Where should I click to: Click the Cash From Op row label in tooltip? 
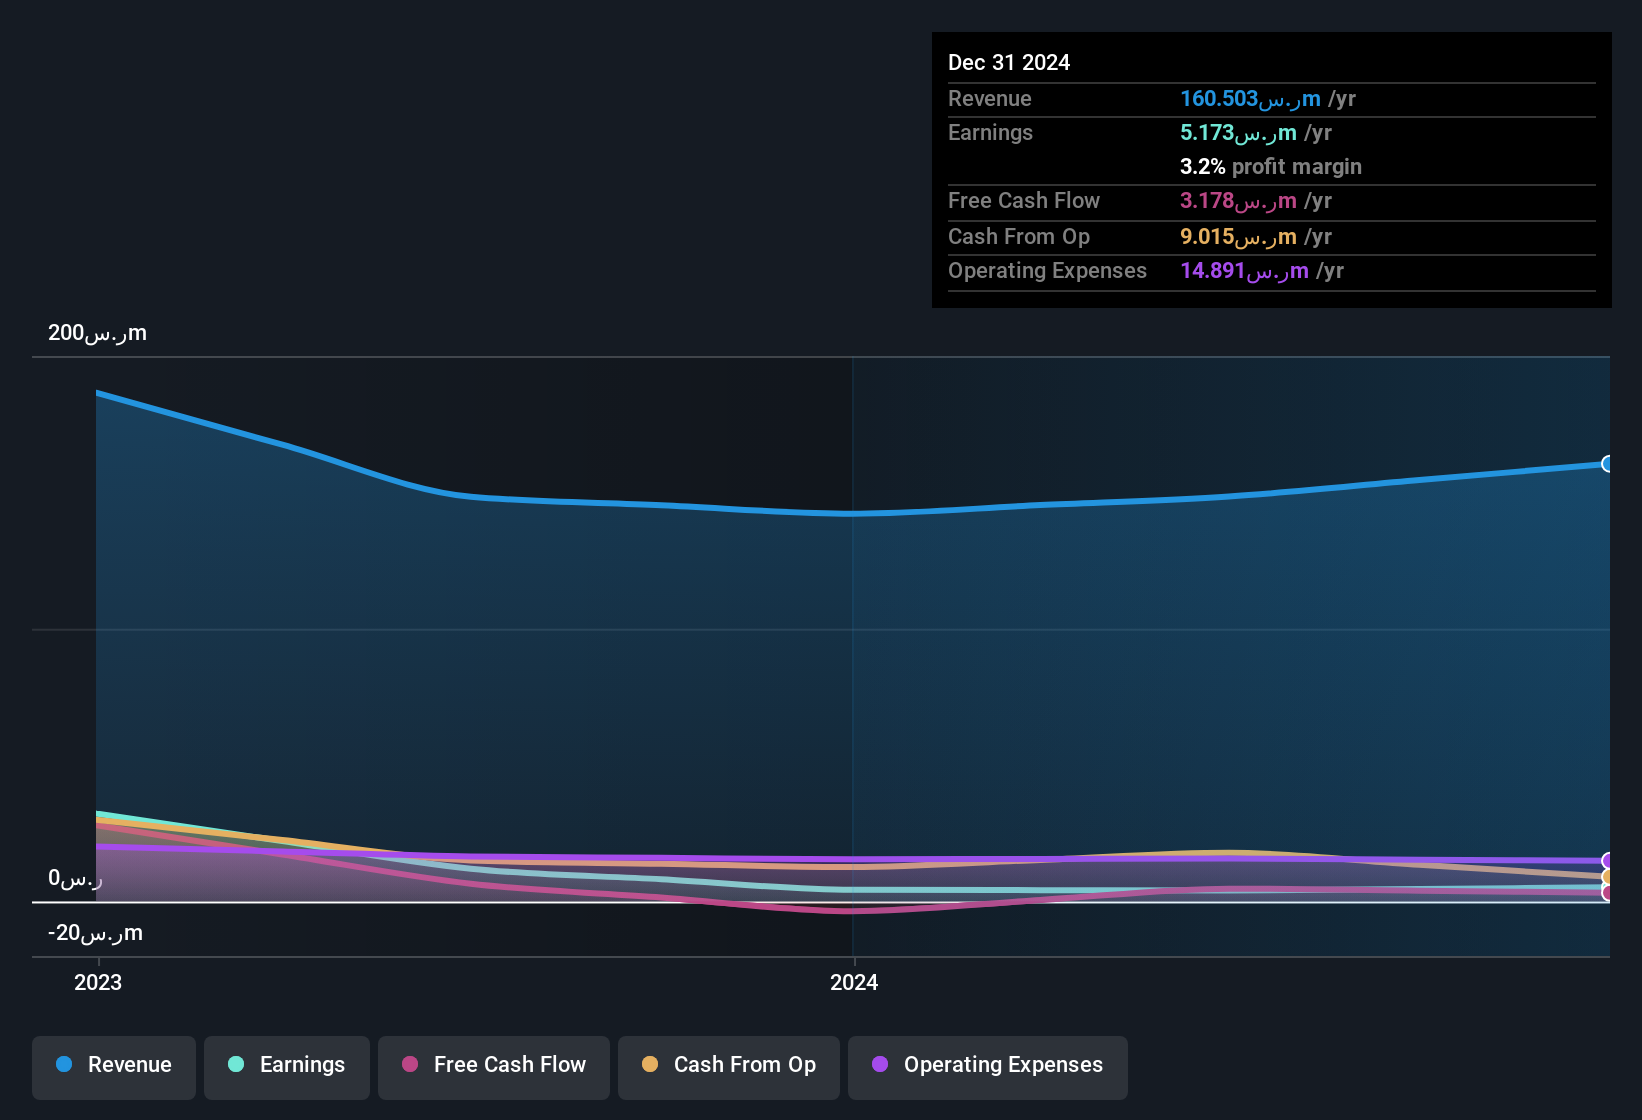[x=1019, y=236]
